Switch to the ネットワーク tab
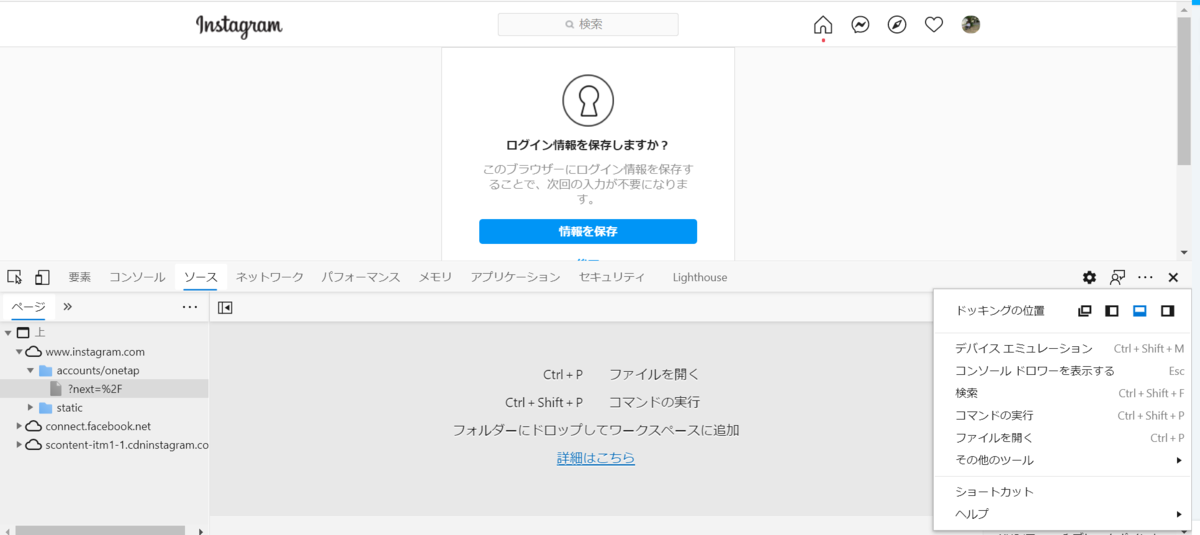This screenshot has width=1200, height=535. 270,277
